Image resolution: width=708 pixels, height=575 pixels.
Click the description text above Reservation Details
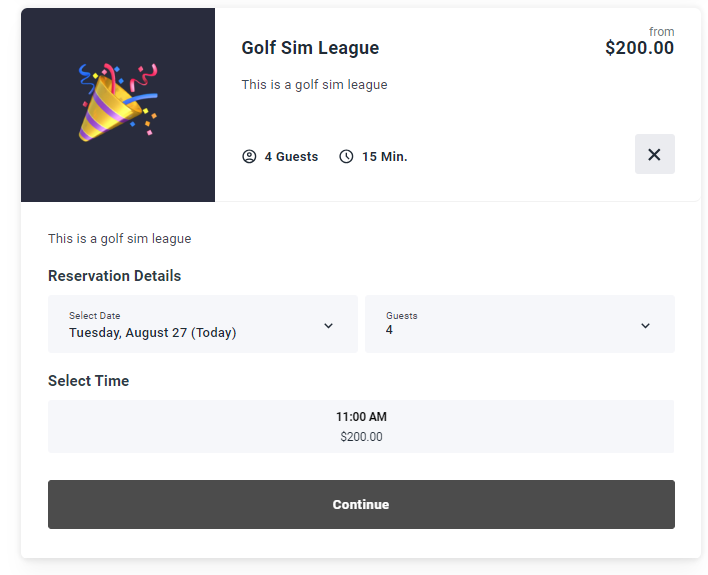coord(120,239)
